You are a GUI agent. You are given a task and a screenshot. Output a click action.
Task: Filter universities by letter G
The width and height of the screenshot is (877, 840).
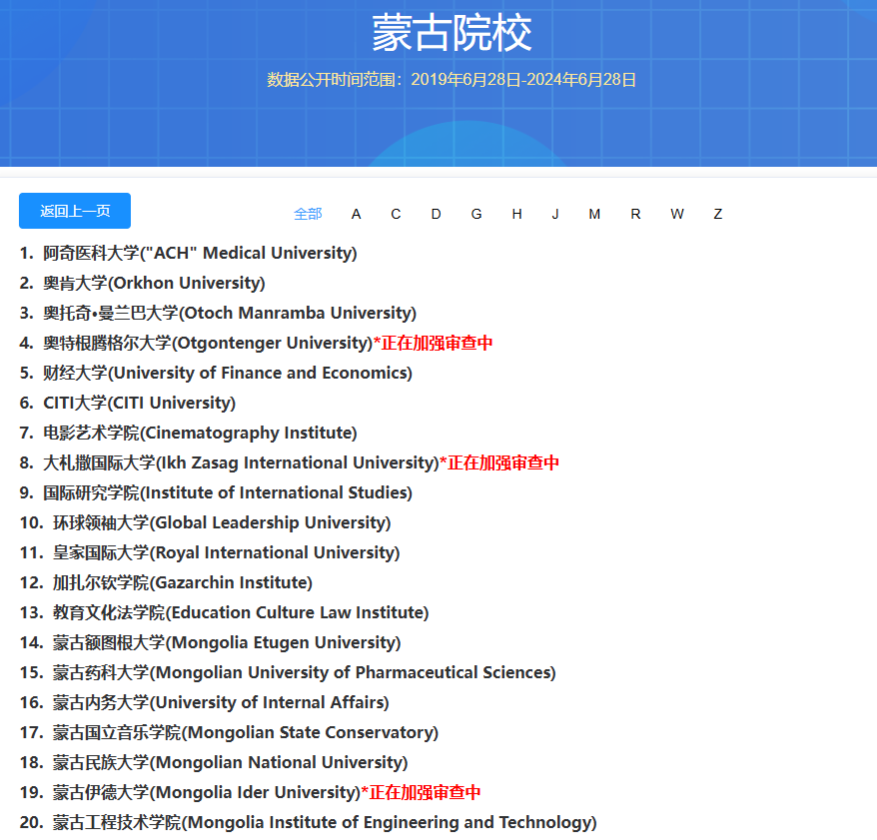point(476,214)
